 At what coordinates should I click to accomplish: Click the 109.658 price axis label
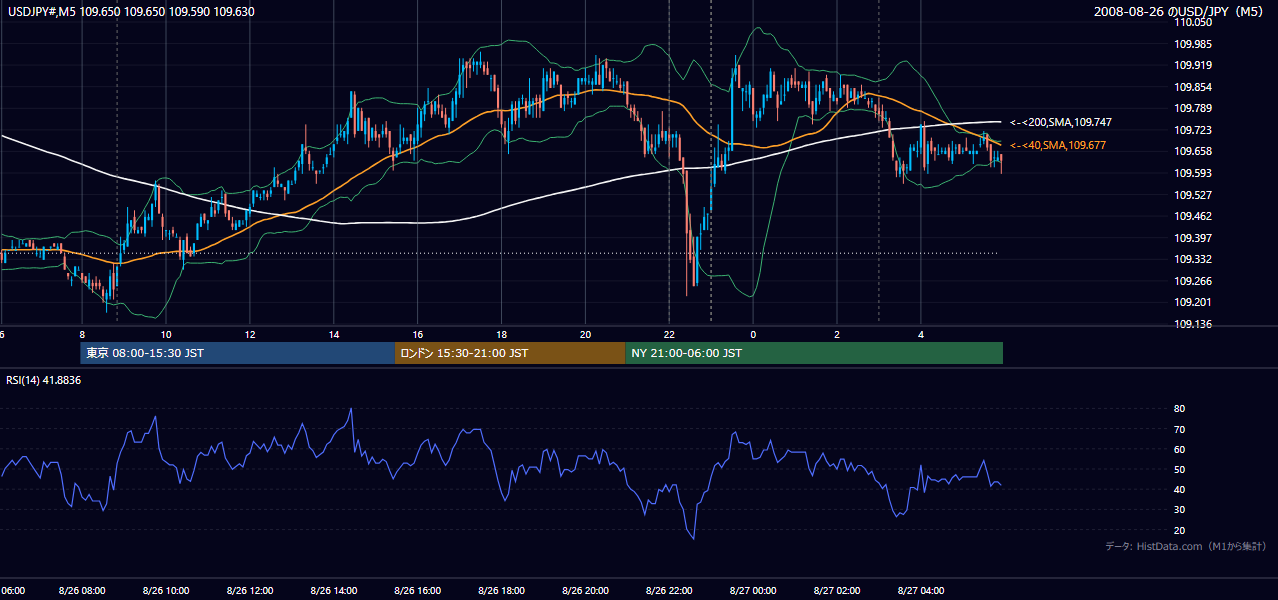pyautogui.click(x=1193, y=151)
